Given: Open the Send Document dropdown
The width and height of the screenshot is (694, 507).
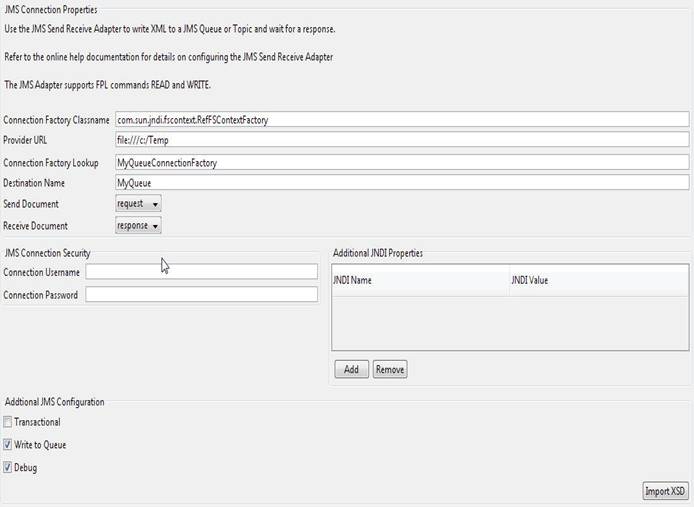Looking at the screenshot, I should click(x=138, y=204).
